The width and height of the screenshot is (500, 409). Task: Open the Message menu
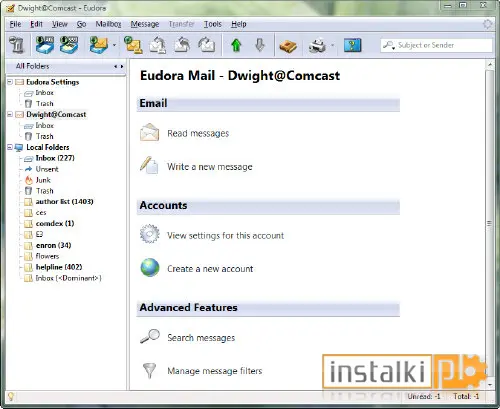[145, 24]
